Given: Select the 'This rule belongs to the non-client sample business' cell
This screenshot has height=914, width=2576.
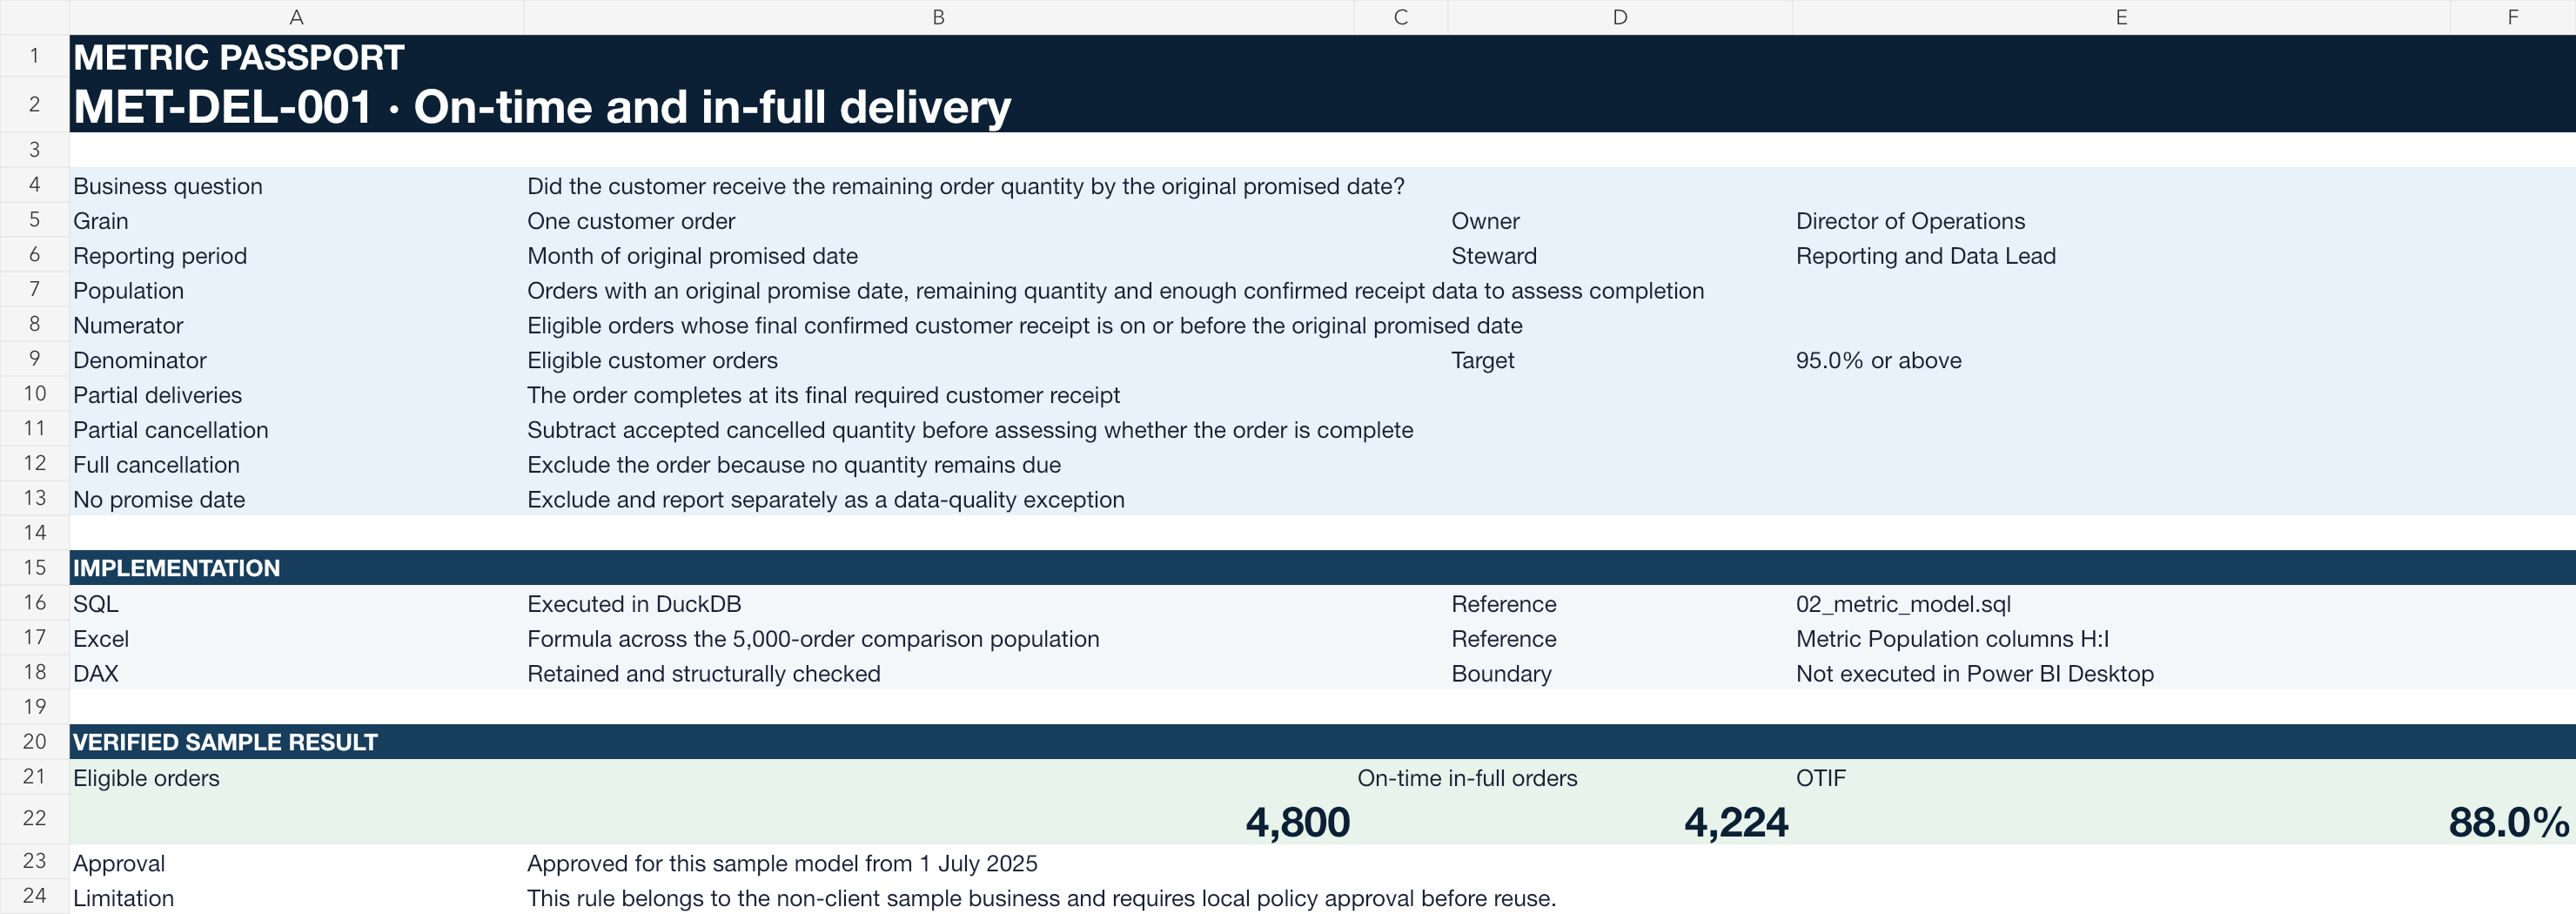Looking at the screenshot, I should point(1041,898).
